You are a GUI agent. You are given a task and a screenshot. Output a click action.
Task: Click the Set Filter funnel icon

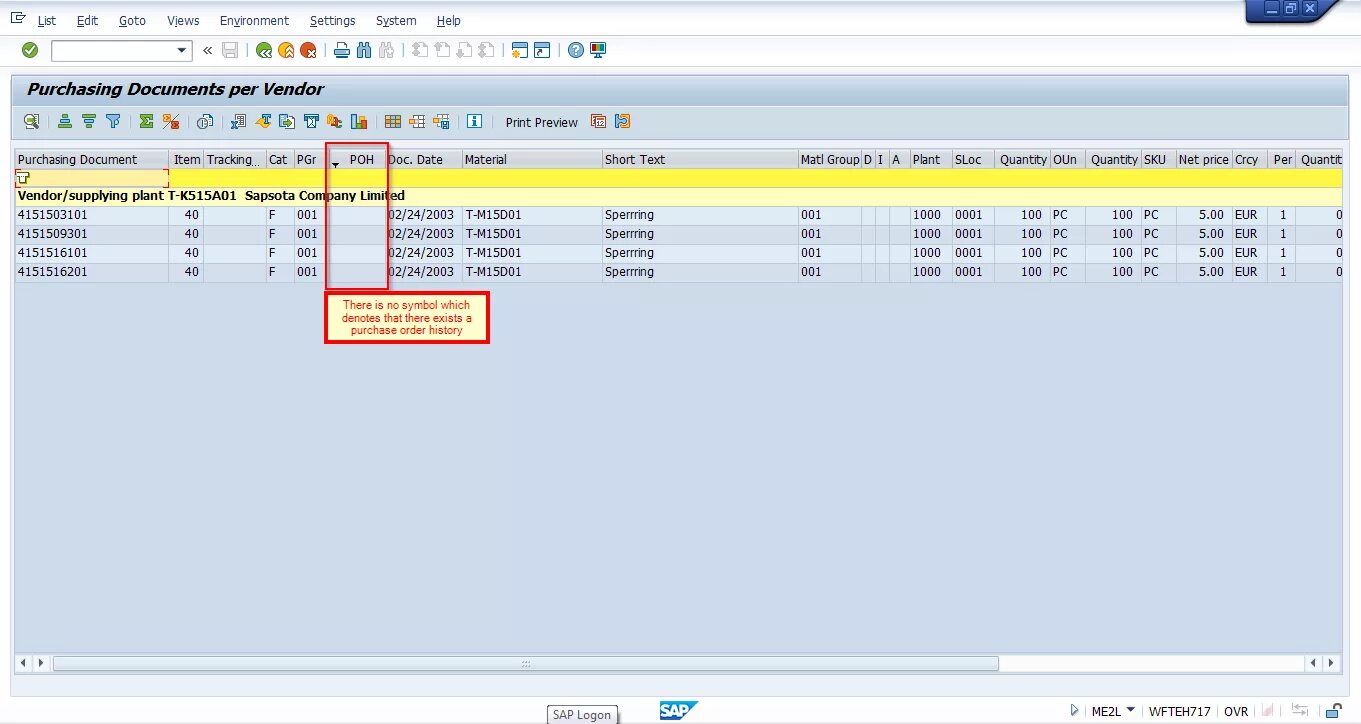pos(113,122)
